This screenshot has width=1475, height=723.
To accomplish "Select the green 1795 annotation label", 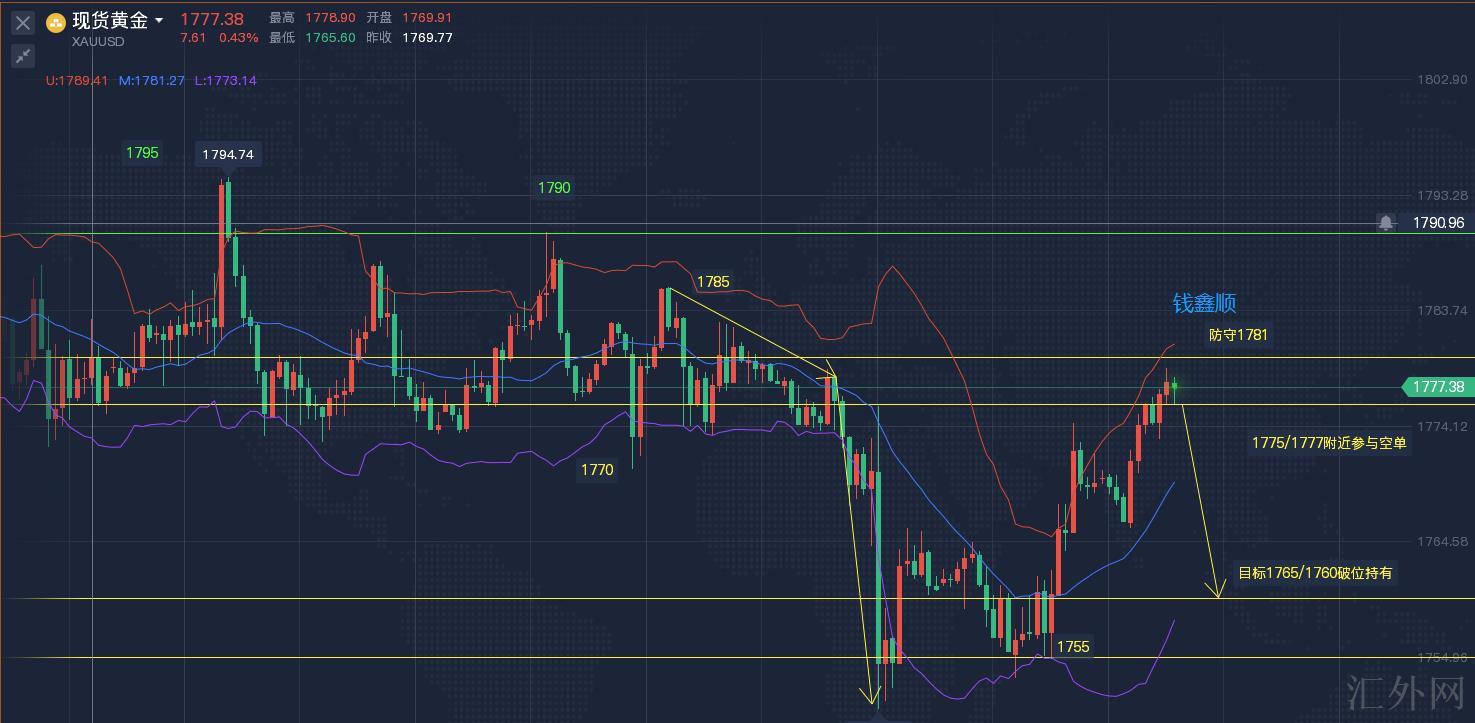I will click(x=142, y=153).
